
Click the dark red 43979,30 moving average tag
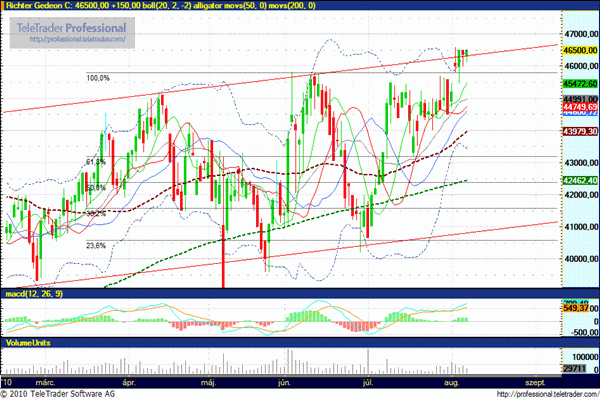point(580,131)
